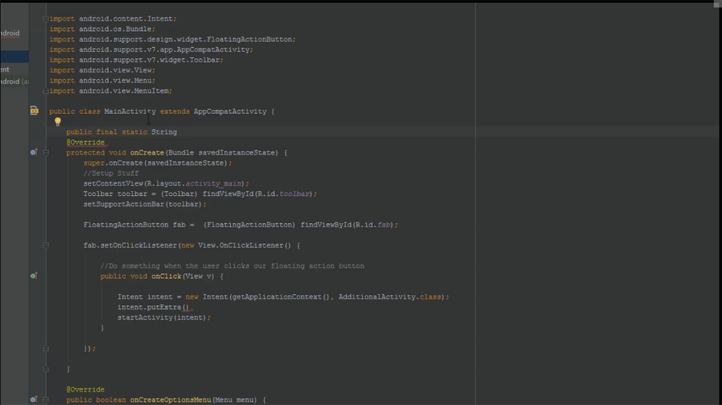
Task: Click the second @Override annotation above onCreateOptionsMenu
Action: (x=85, y=389)
